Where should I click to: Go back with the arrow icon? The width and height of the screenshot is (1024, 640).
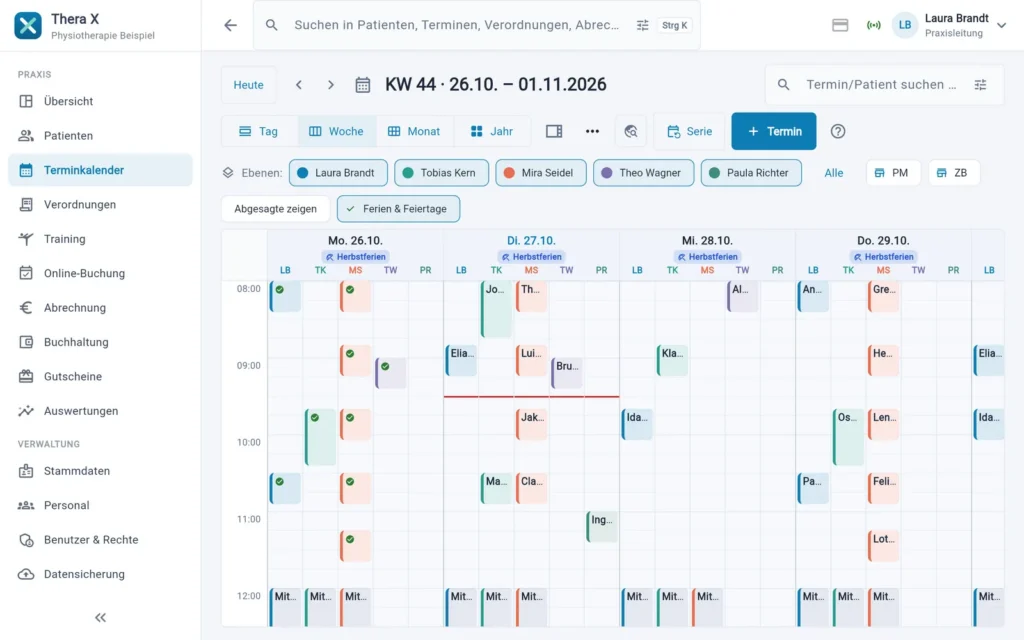pos(231,25)
